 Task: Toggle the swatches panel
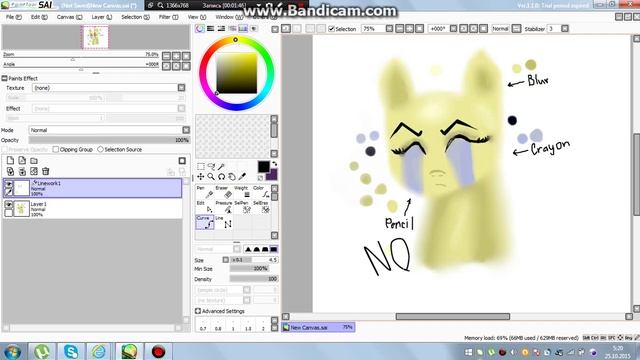243,29
